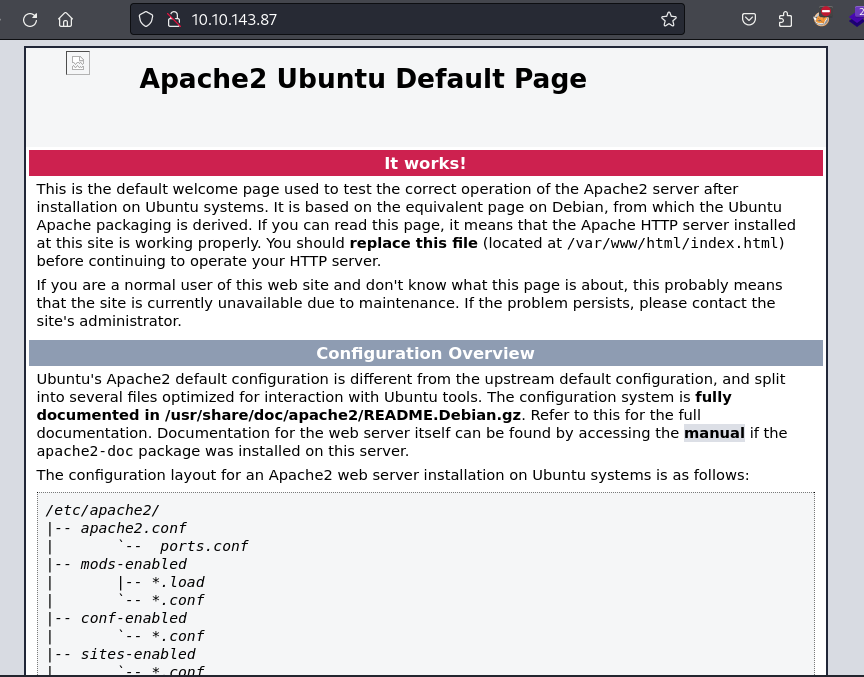Click the /var/www/html/index.html path text
The height and width of the screenshot is (677, 864).
pos(673,243)
